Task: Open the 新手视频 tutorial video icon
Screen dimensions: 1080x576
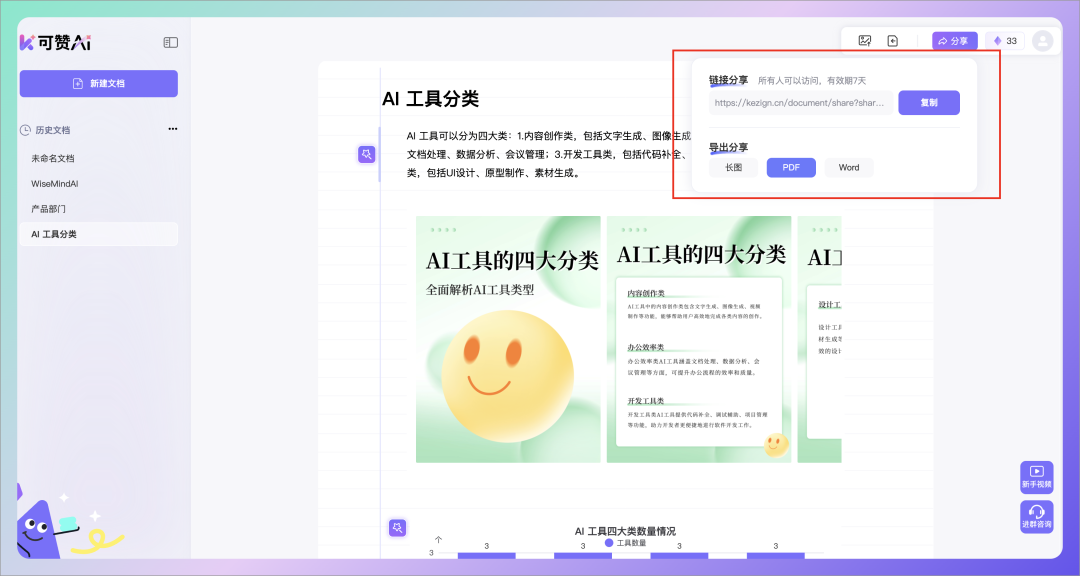Action: click(x=1036, y=476)
